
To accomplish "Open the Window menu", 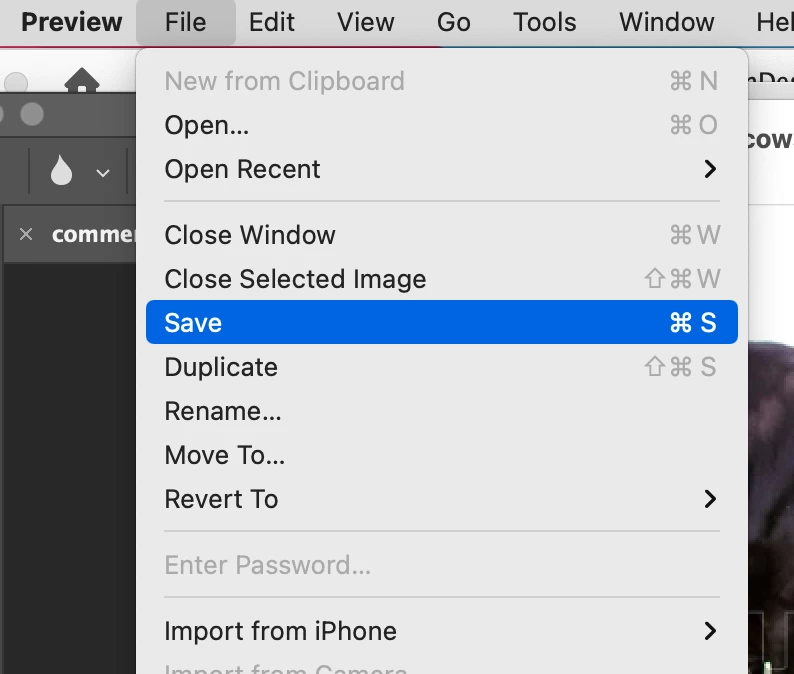I will coord(667,22).
